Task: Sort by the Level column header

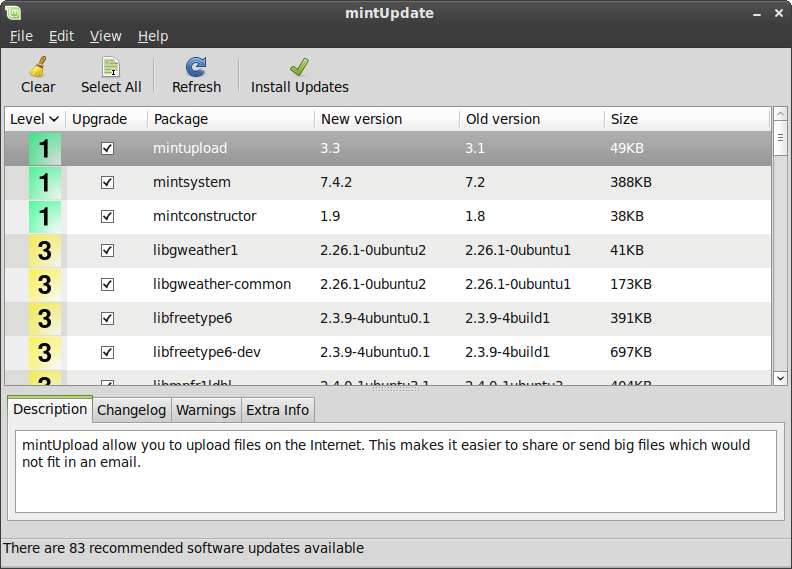Action: [35, 119]
